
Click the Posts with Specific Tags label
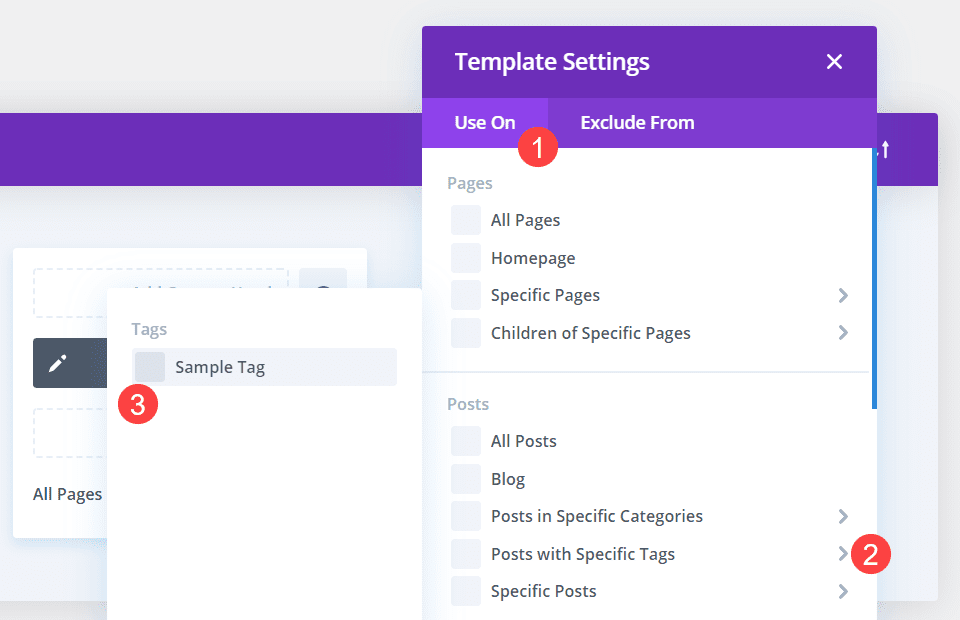(583, 554)
